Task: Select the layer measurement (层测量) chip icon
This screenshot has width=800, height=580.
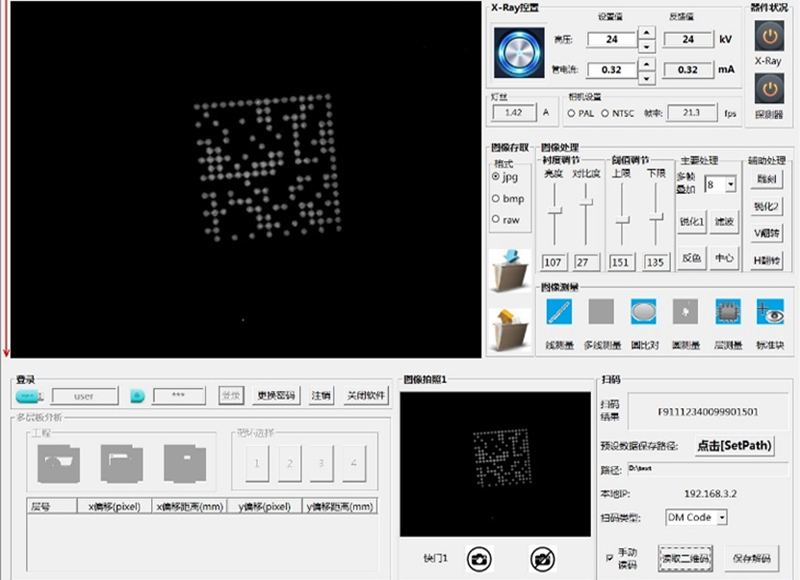Action: pyautogui.click(x=727, y=312)
